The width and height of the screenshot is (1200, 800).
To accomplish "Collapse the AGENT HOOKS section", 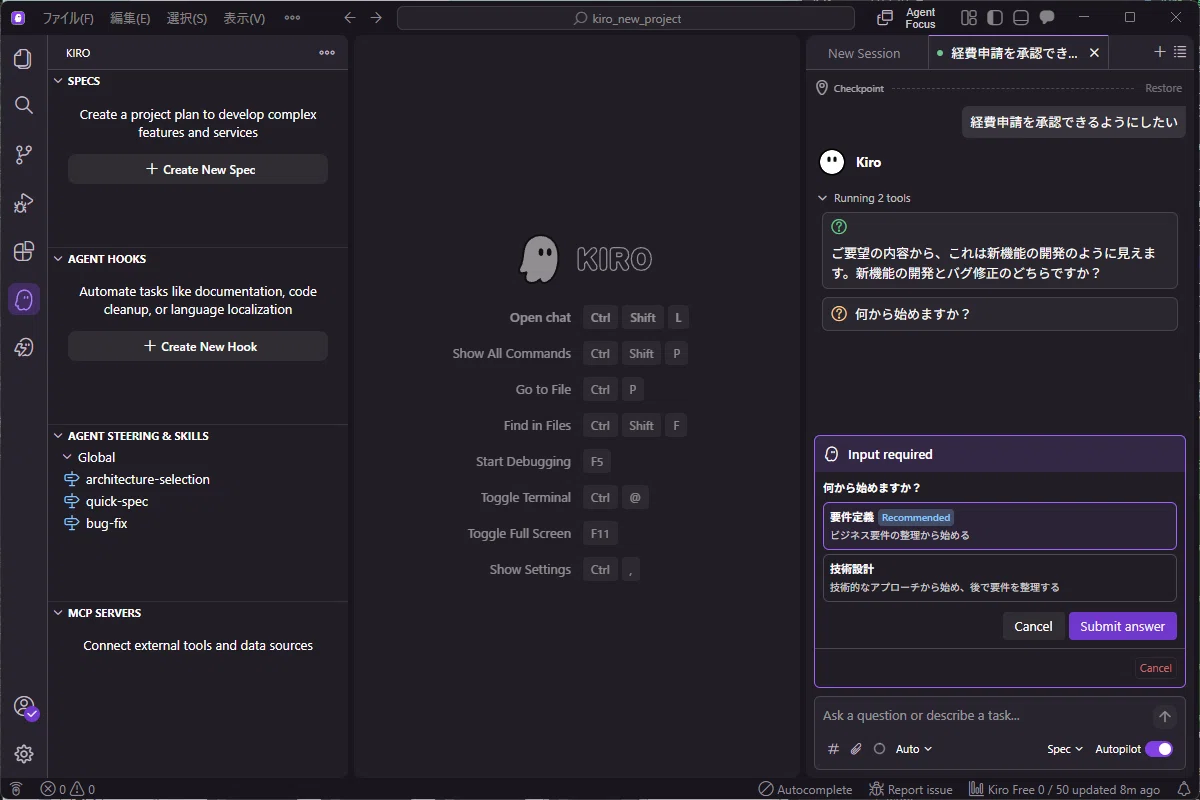I will [x=58, y=259].
